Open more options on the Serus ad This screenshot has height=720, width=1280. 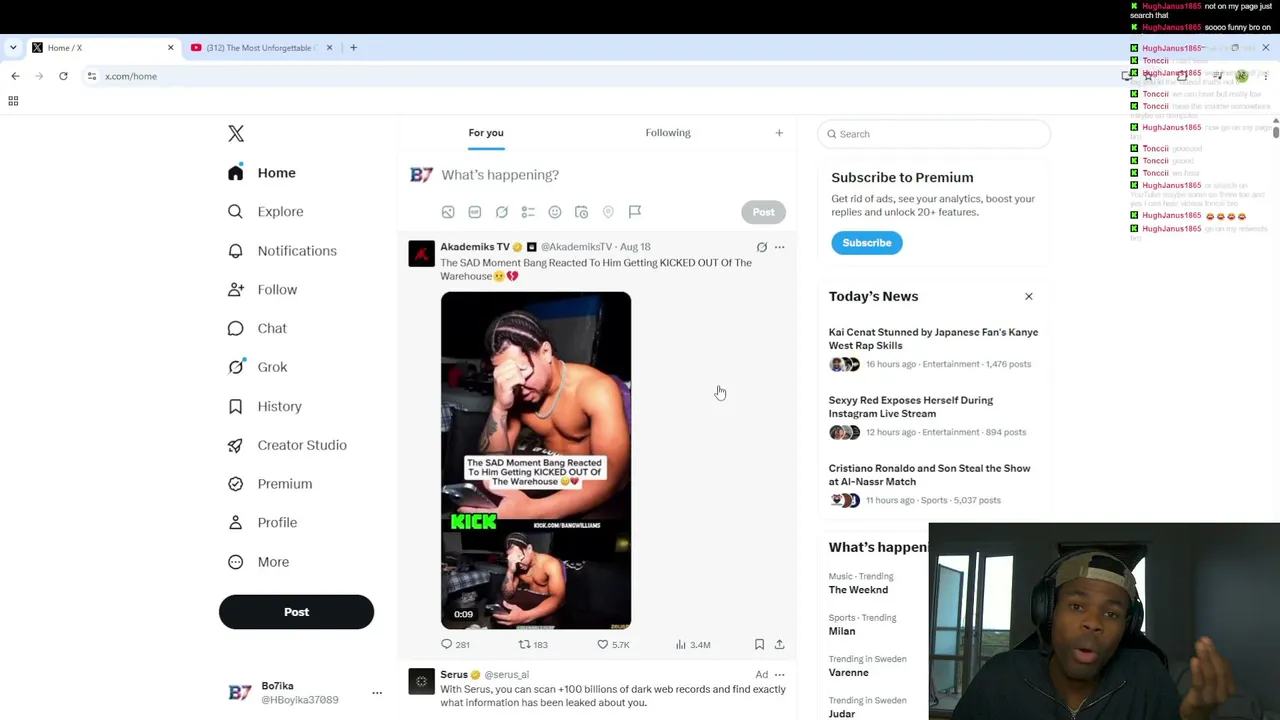(x=780, y=675)
